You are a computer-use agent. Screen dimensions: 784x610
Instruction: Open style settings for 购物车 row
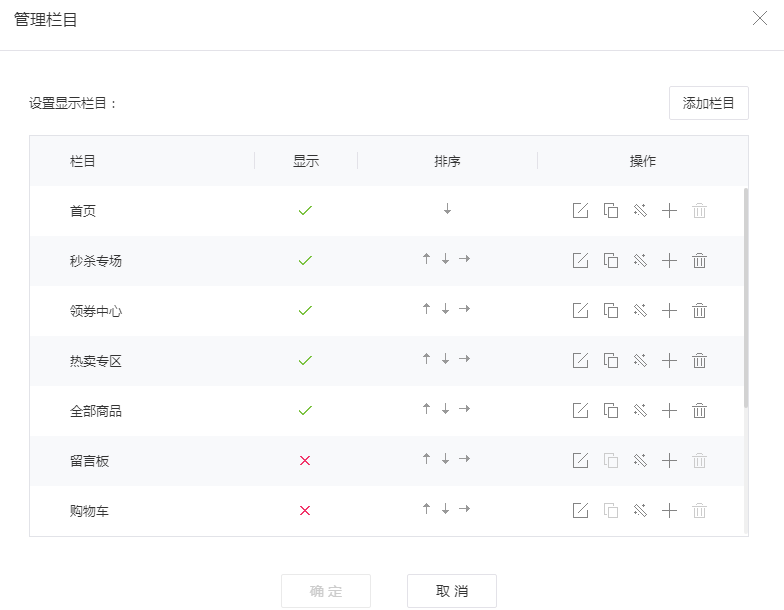click(640, 510)
